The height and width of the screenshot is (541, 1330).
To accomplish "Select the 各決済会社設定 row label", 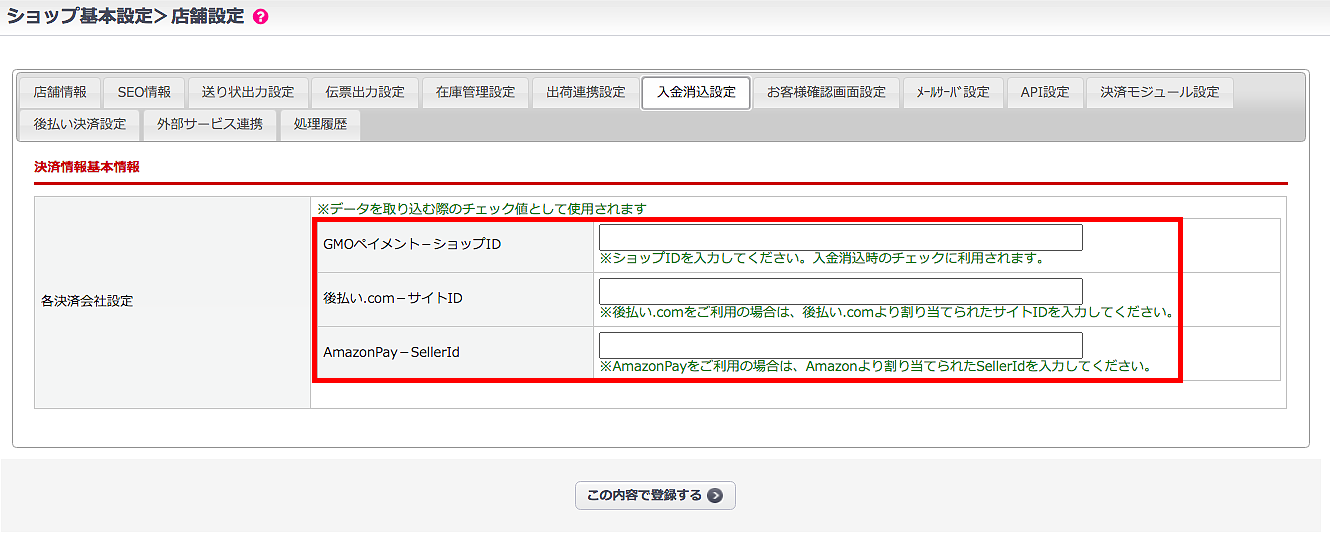I will click(87, 301).
